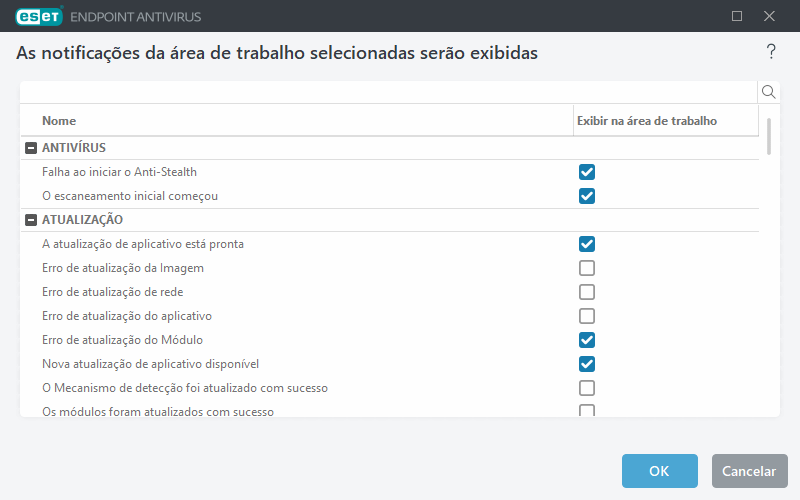
Task: Click the Cancelar button
Action: (x=749, y=471)
